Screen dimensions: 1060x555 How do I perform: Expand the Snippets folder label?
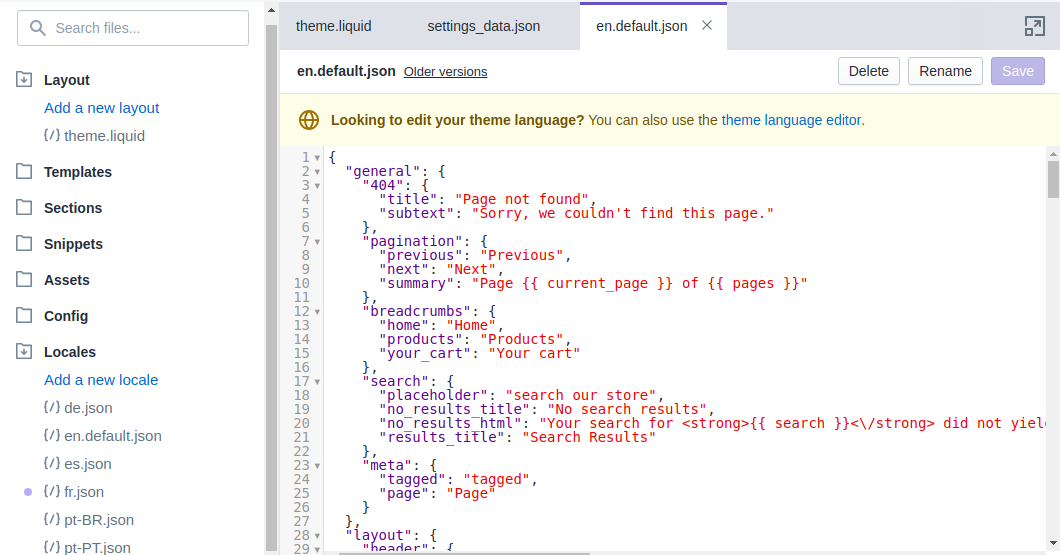(73, 244)
